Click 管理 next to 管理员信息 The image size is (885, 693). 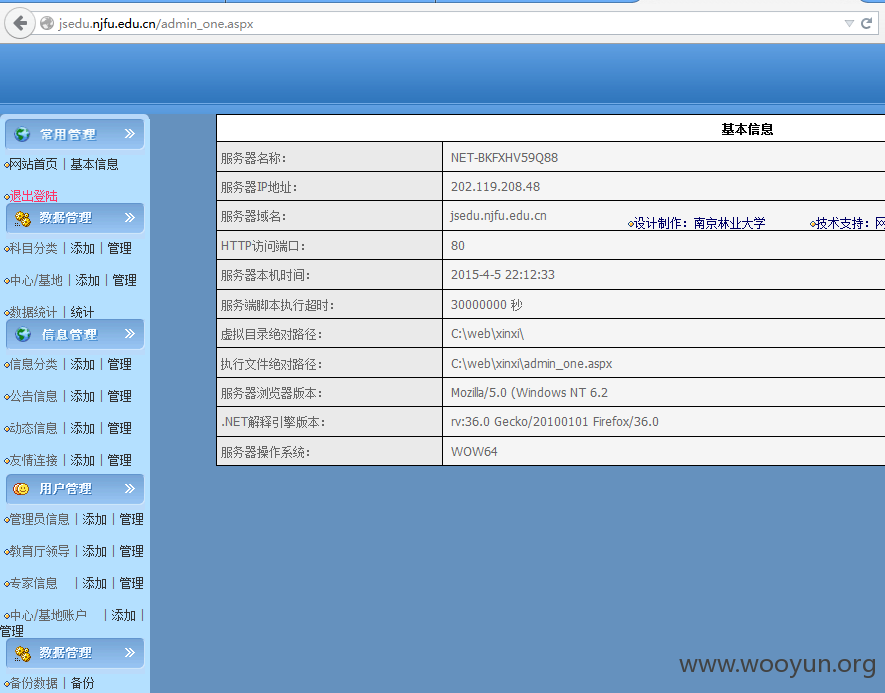(132, 519)
